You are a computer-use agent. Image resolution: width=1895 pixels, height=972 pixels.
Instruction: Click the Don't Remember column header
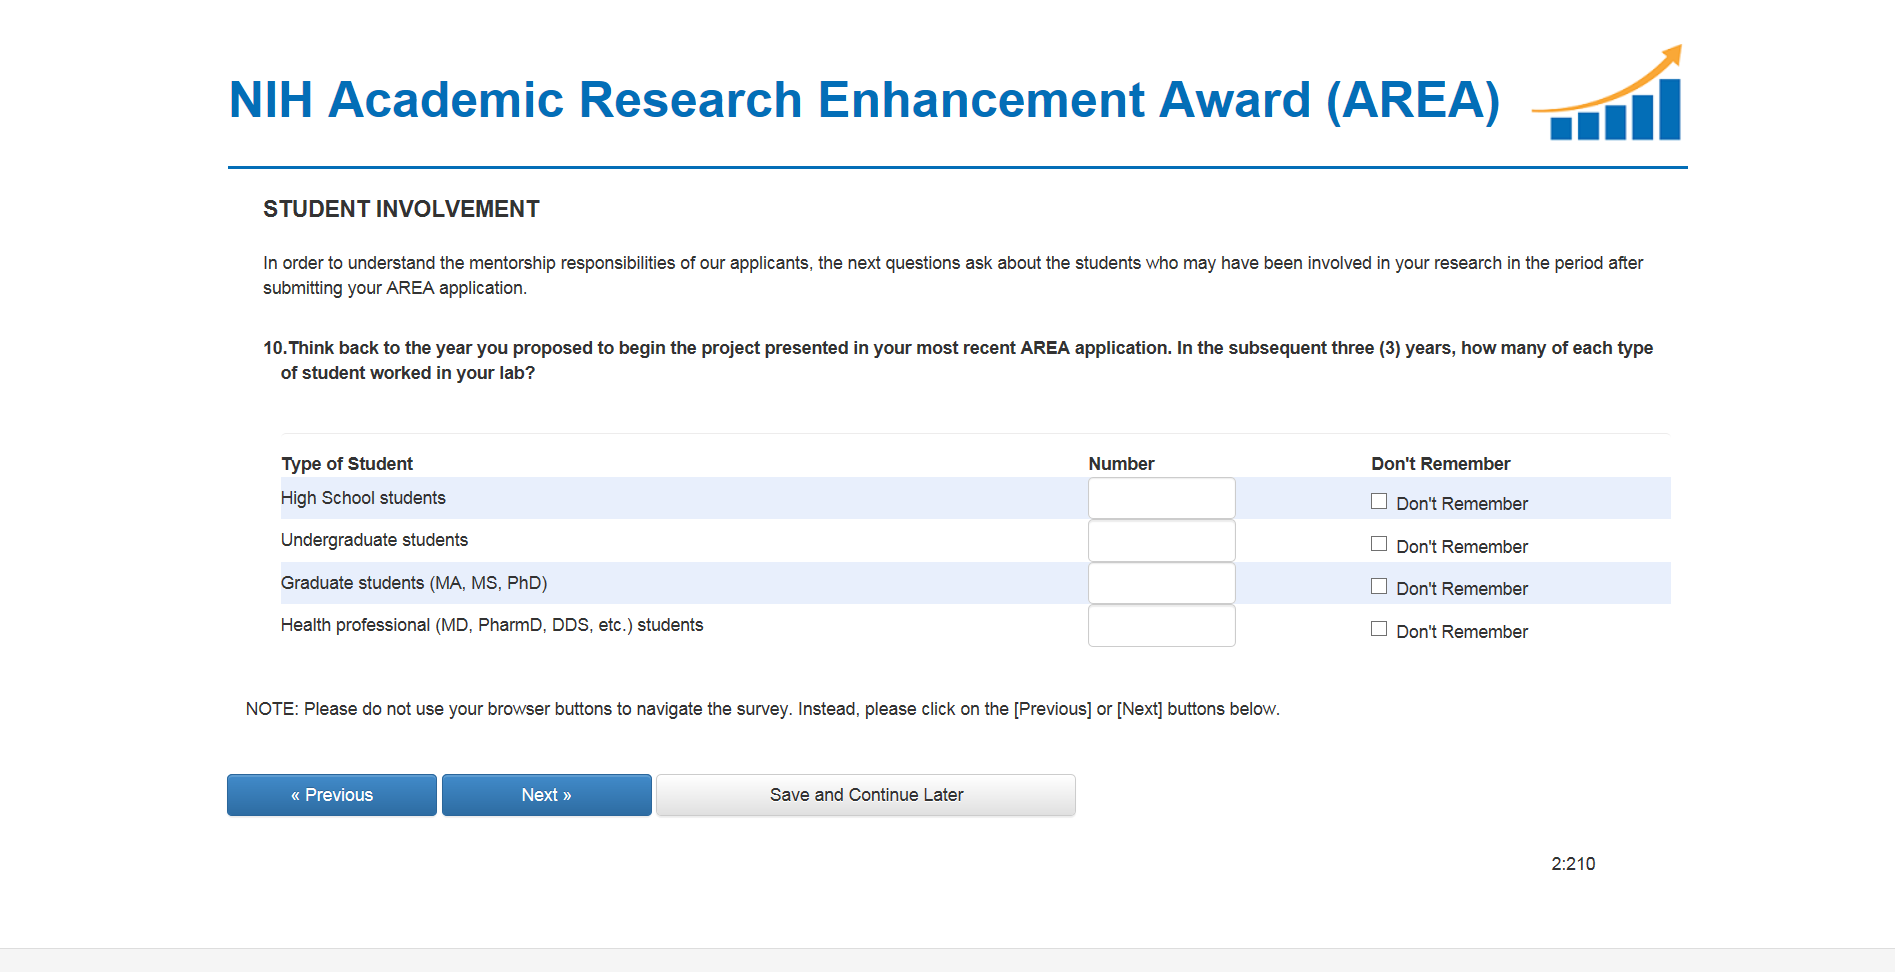point(1440,464)
